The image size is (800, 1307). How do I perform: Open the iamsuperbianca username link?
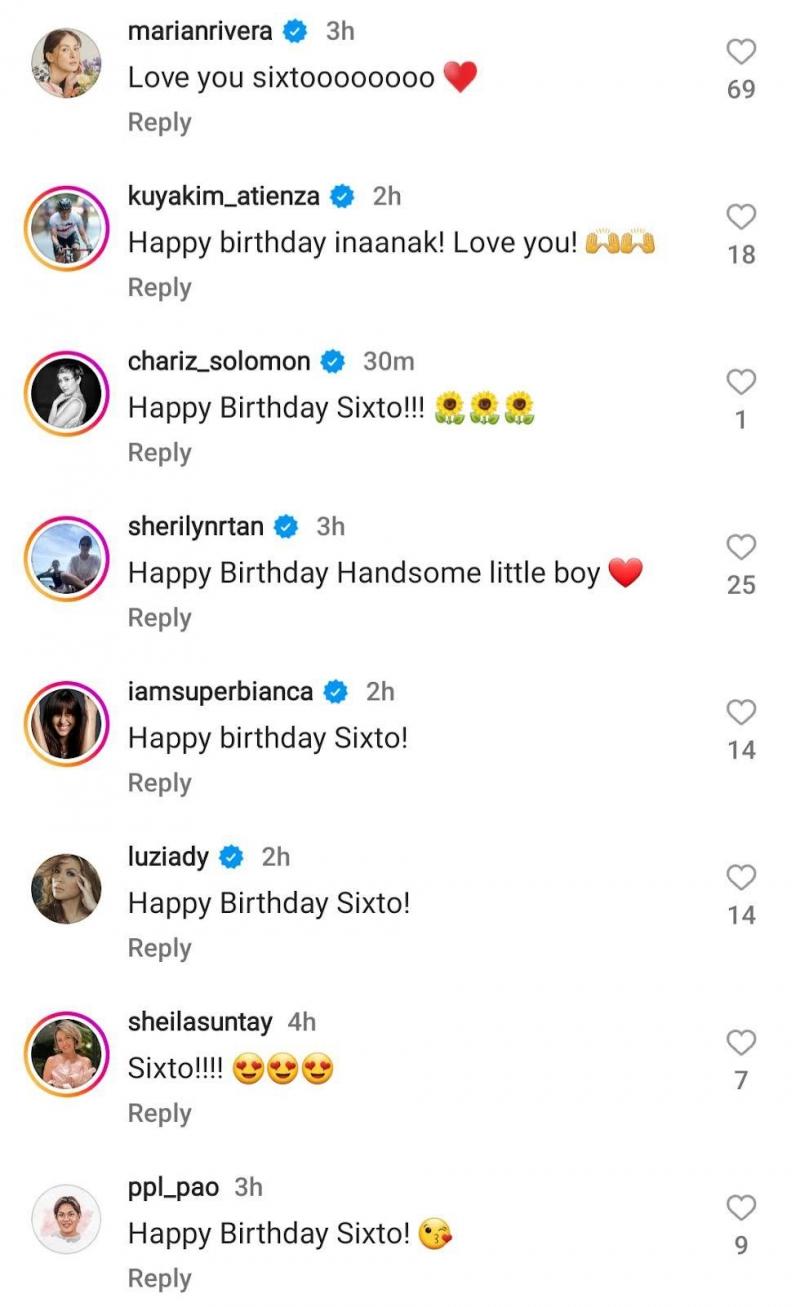click(x=220, y=691)
